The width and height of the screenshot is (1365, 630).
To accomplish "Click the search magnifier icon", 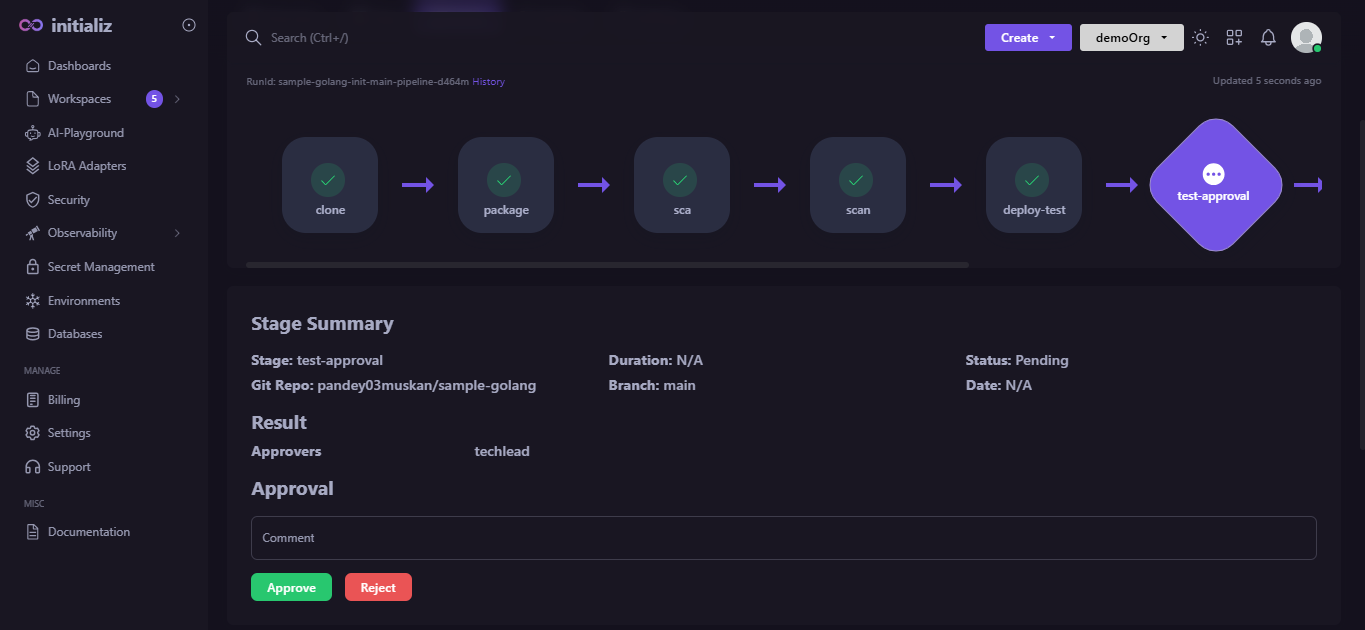I will [253, 37].
